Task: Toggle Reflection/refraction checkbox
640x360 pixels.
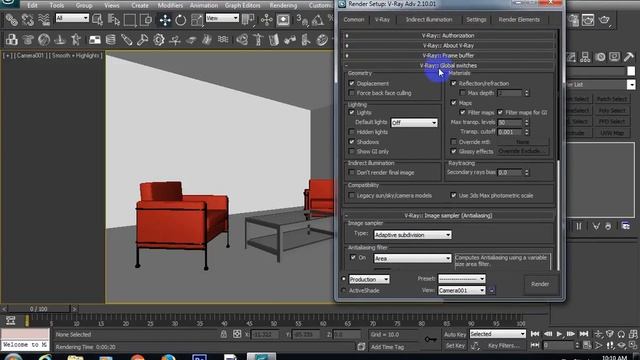Action: pyautogui.click(x=453, y=83)
